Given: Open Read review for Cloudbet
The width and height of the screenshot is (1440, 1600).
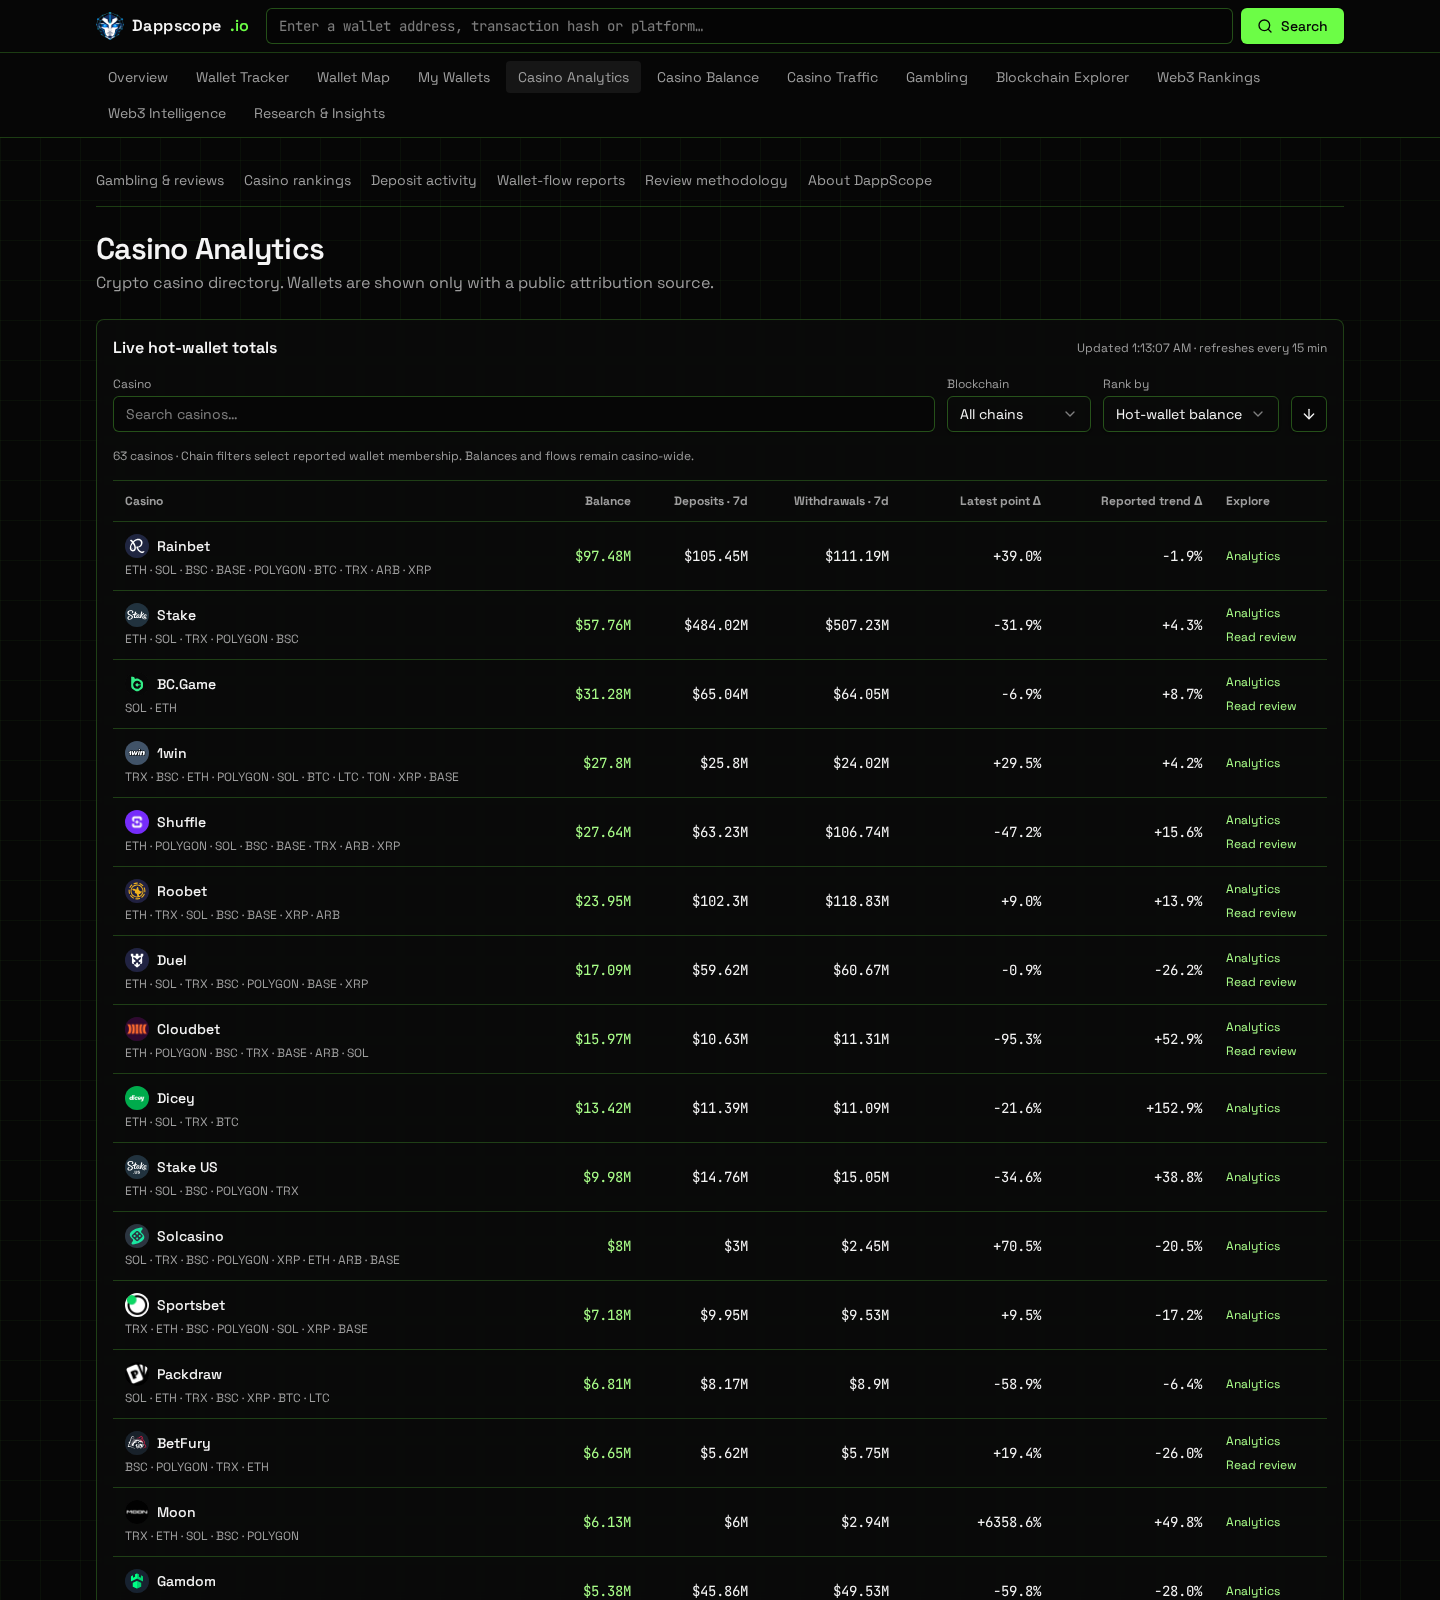Looking at the screenshot, I should [x=1261, y=1051].
